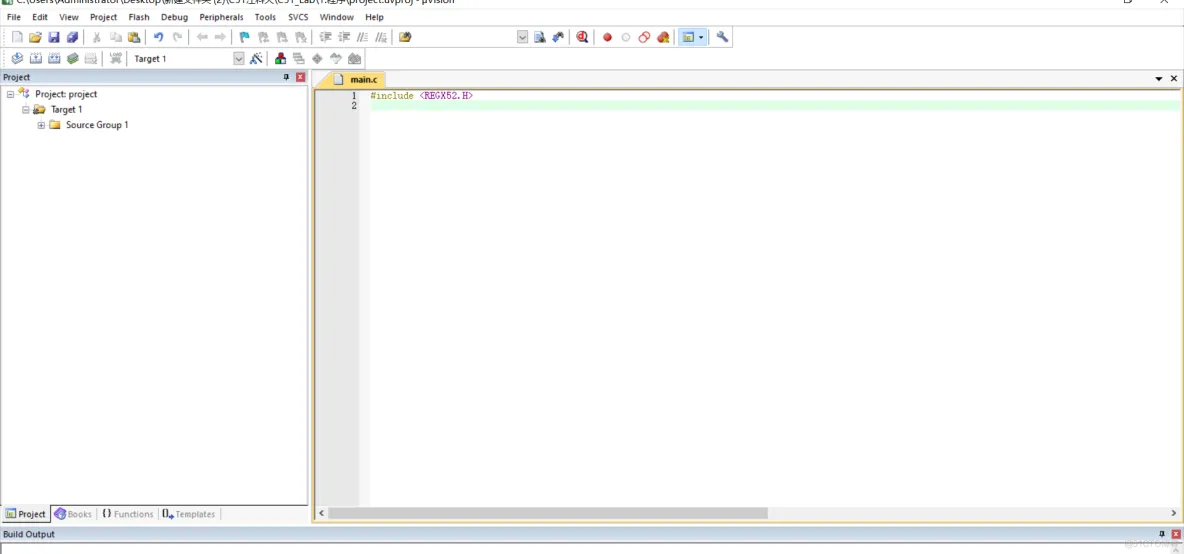Image resolution: width=1184 pixels, height=554 pixels.
Task: Switch to the Books tab
Action: pos(74,514)
